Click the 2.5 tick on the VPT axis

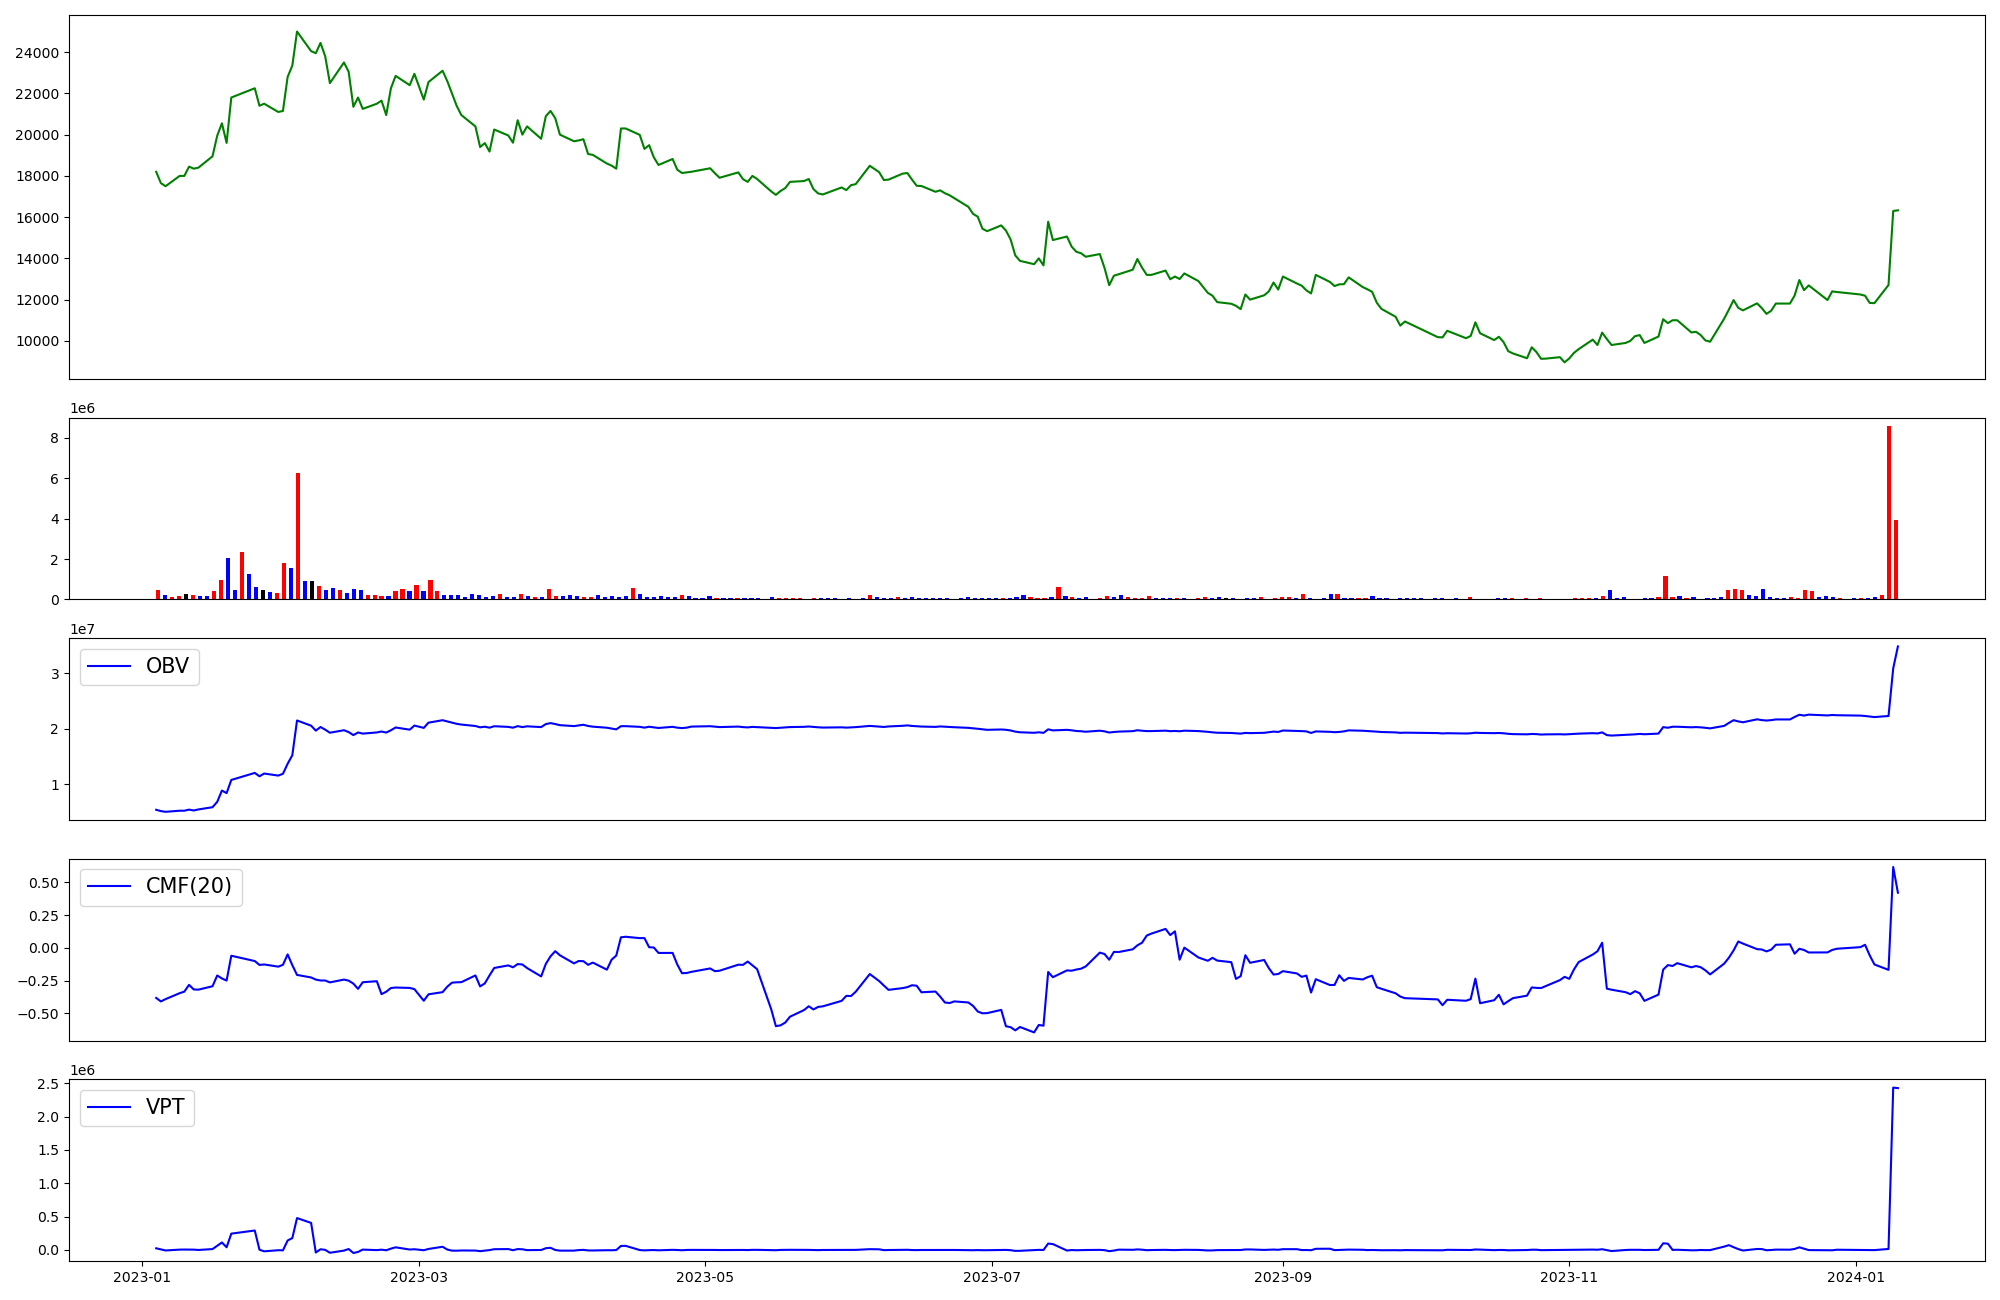(49, 1085)
